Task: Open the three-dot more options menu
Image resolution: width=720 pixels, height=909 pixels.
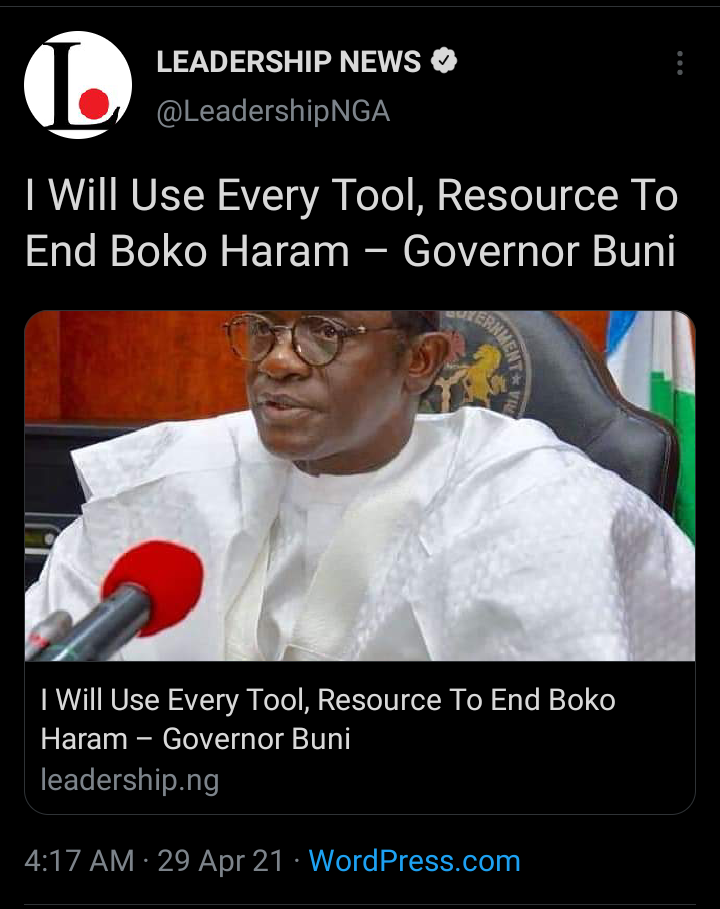Action: click(x=679, y=63)
